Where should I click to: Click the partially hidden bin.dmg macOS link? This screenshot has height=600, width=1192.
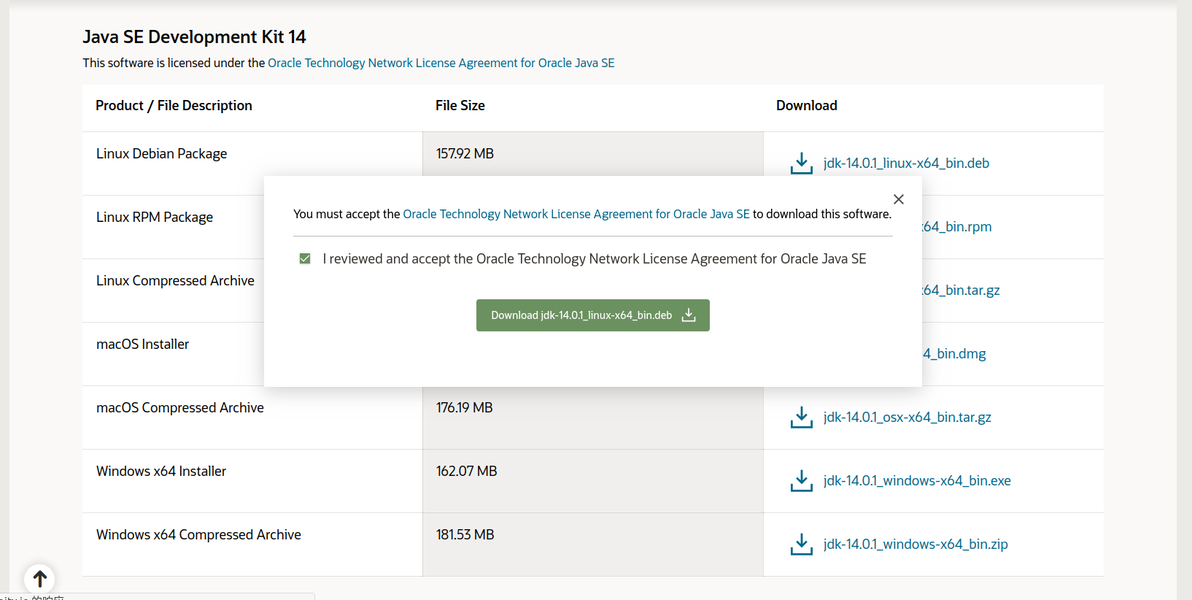[x=954, y=354]
